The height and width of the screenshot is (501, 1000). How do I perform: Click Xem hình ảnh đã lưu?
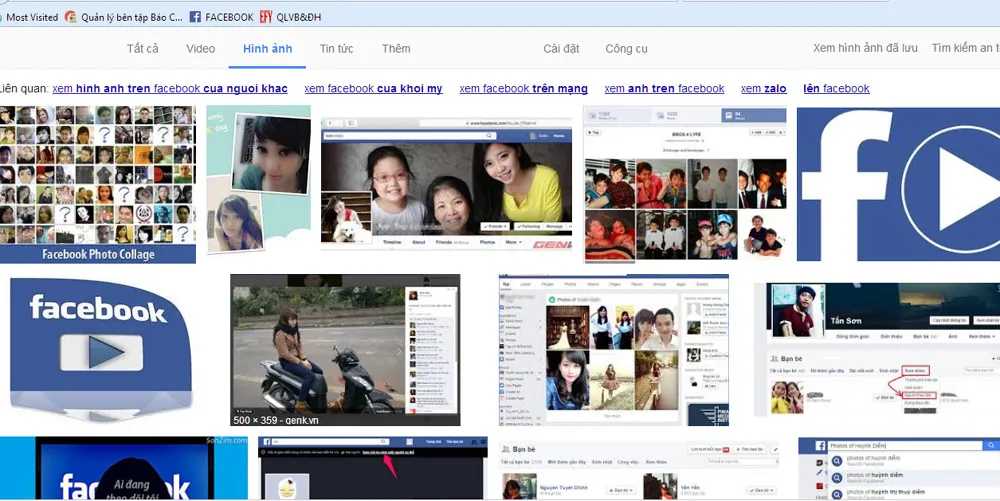pyautogui.click(x=865, y=48)
